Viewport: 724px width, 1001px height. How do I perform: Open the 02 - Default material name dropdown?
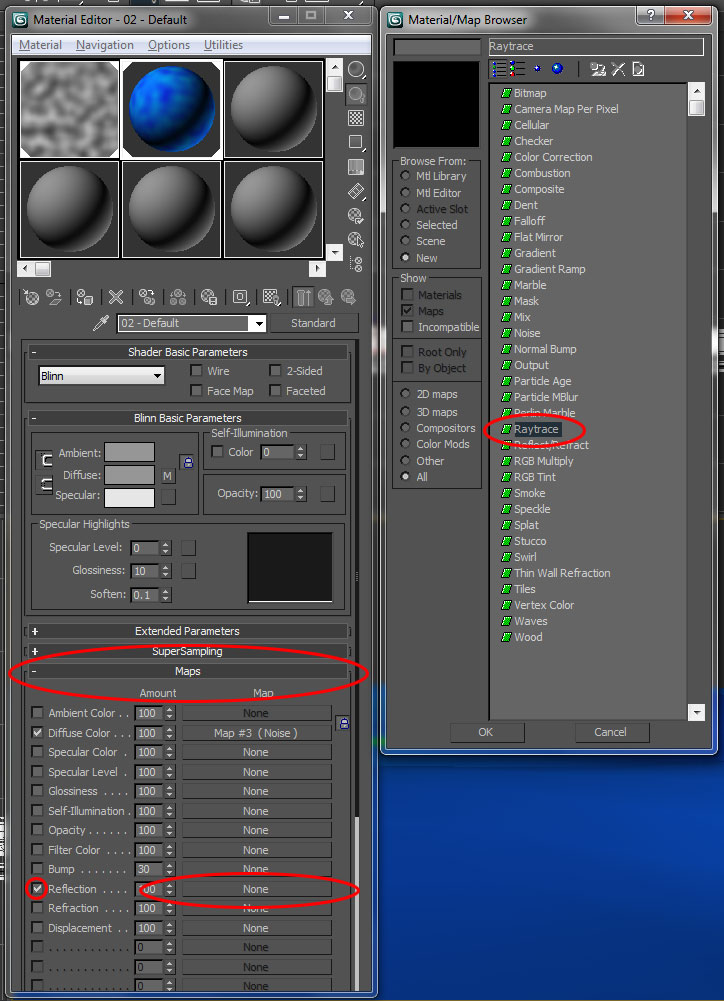(192, 323)
